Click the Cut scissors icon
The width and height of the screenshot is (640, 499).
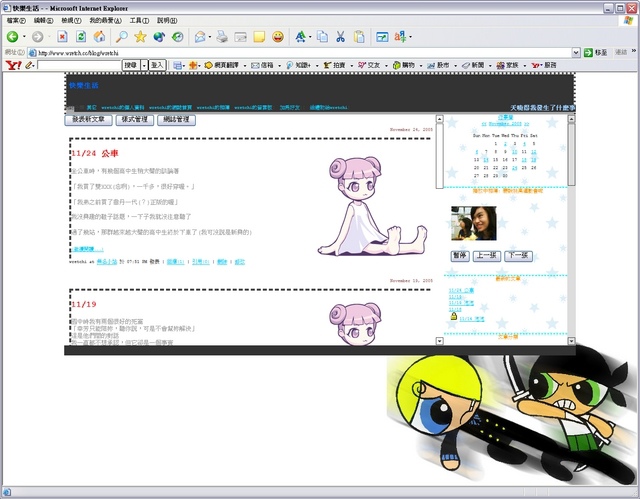(x=340, y=37)
